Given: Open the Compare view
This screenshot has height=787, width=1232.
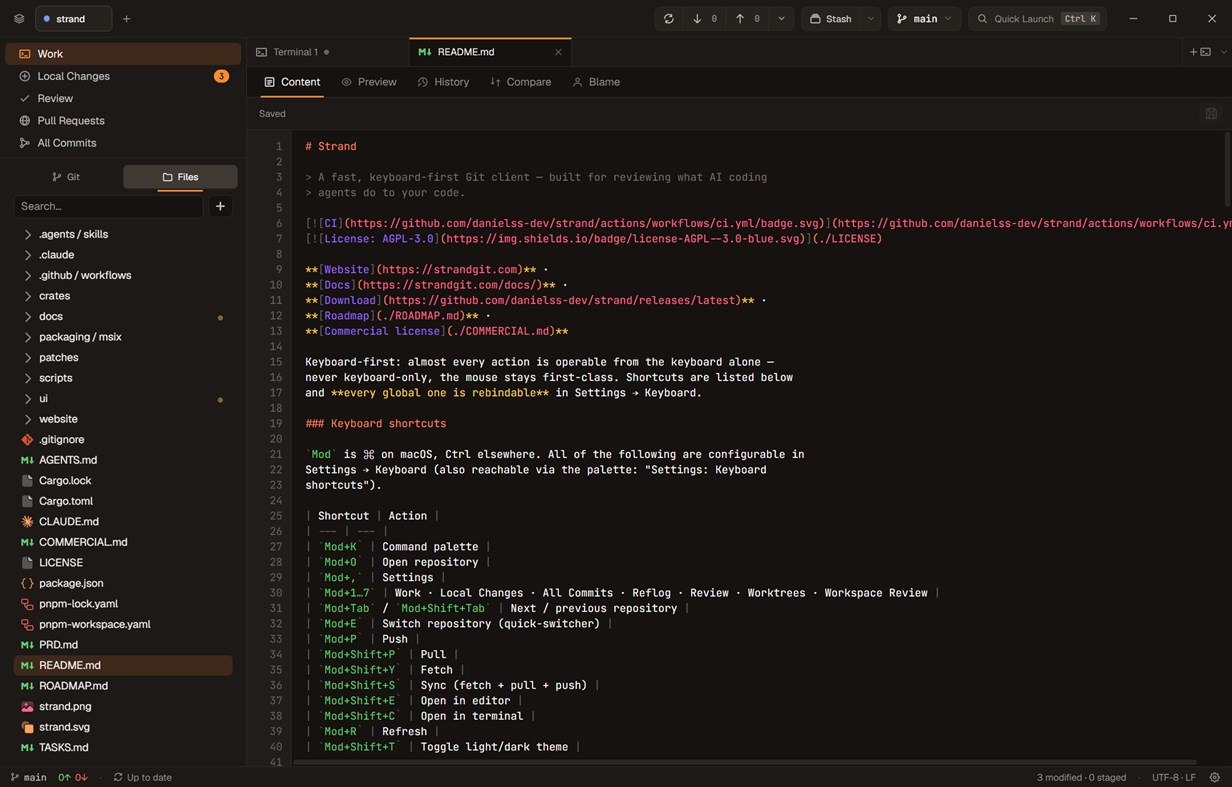Looking at the screenshot, I should 520,82.
